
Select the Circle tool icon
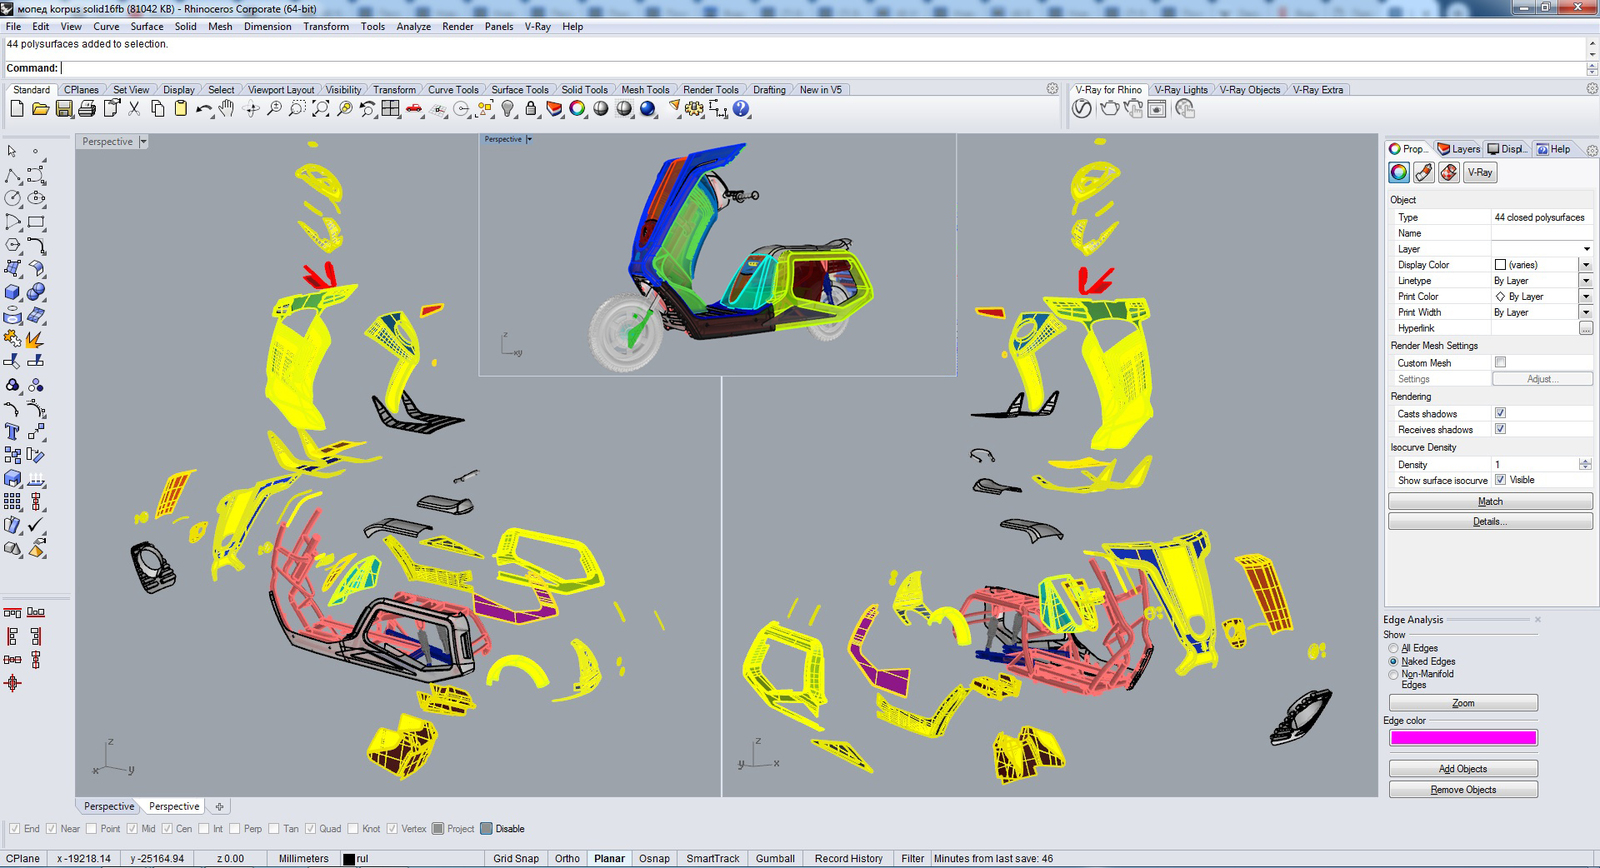tap(12, 198)
